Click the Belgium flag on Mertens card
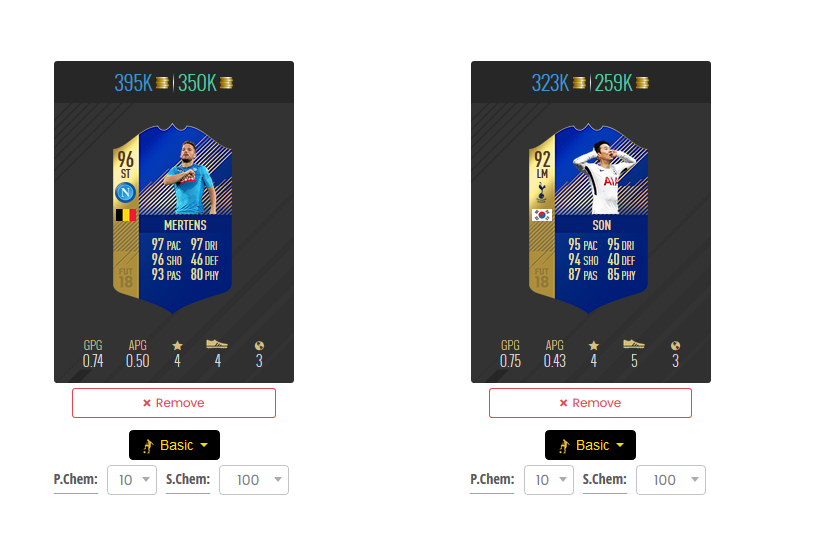The image size is (836, 541). click(x=126, y=215)
